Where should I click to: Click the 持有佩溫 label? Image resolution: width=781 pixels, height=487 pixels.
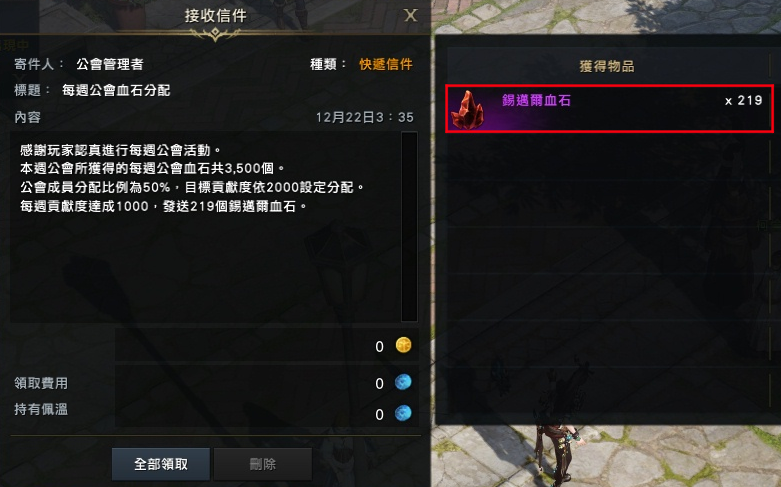point(41,409)
